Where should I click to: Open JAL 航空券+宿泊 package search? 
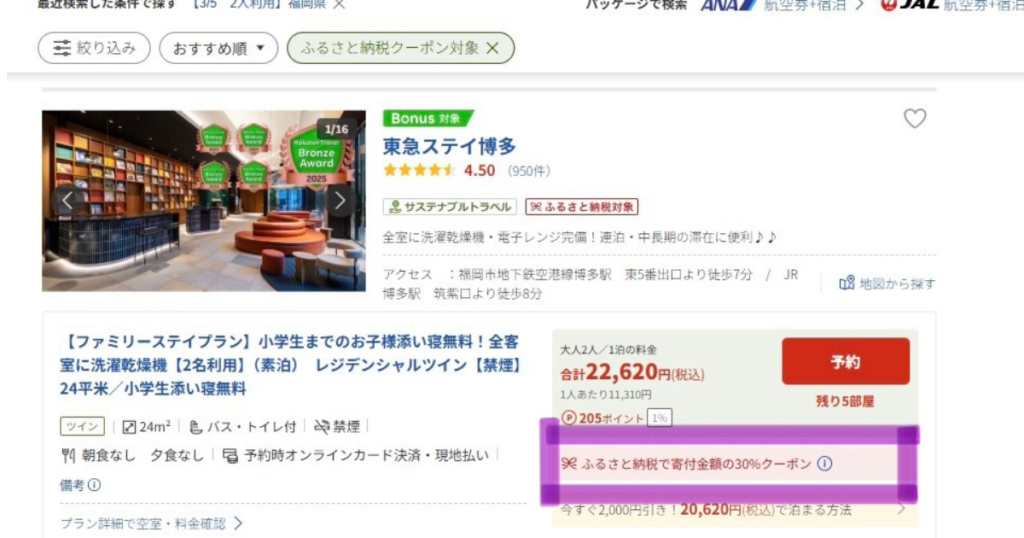(x=952, y=5)
